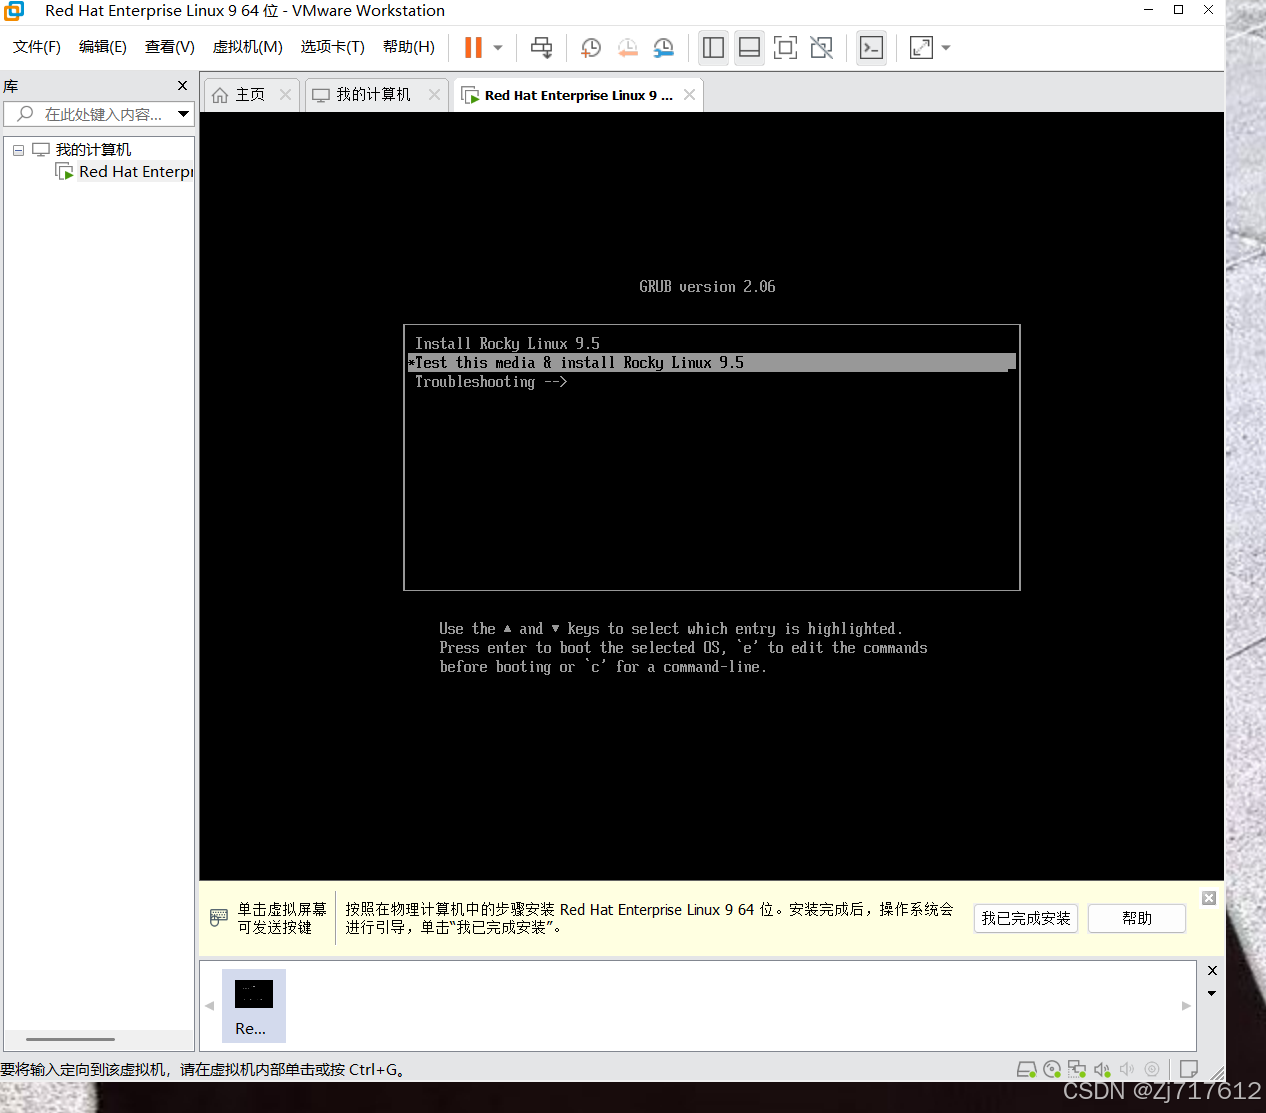The width and height of the screenshot is (1266, 1113).
Task: Click 'Install Rocky Linux 9.5' GRUB entry
Action: (x=507, y=343)
